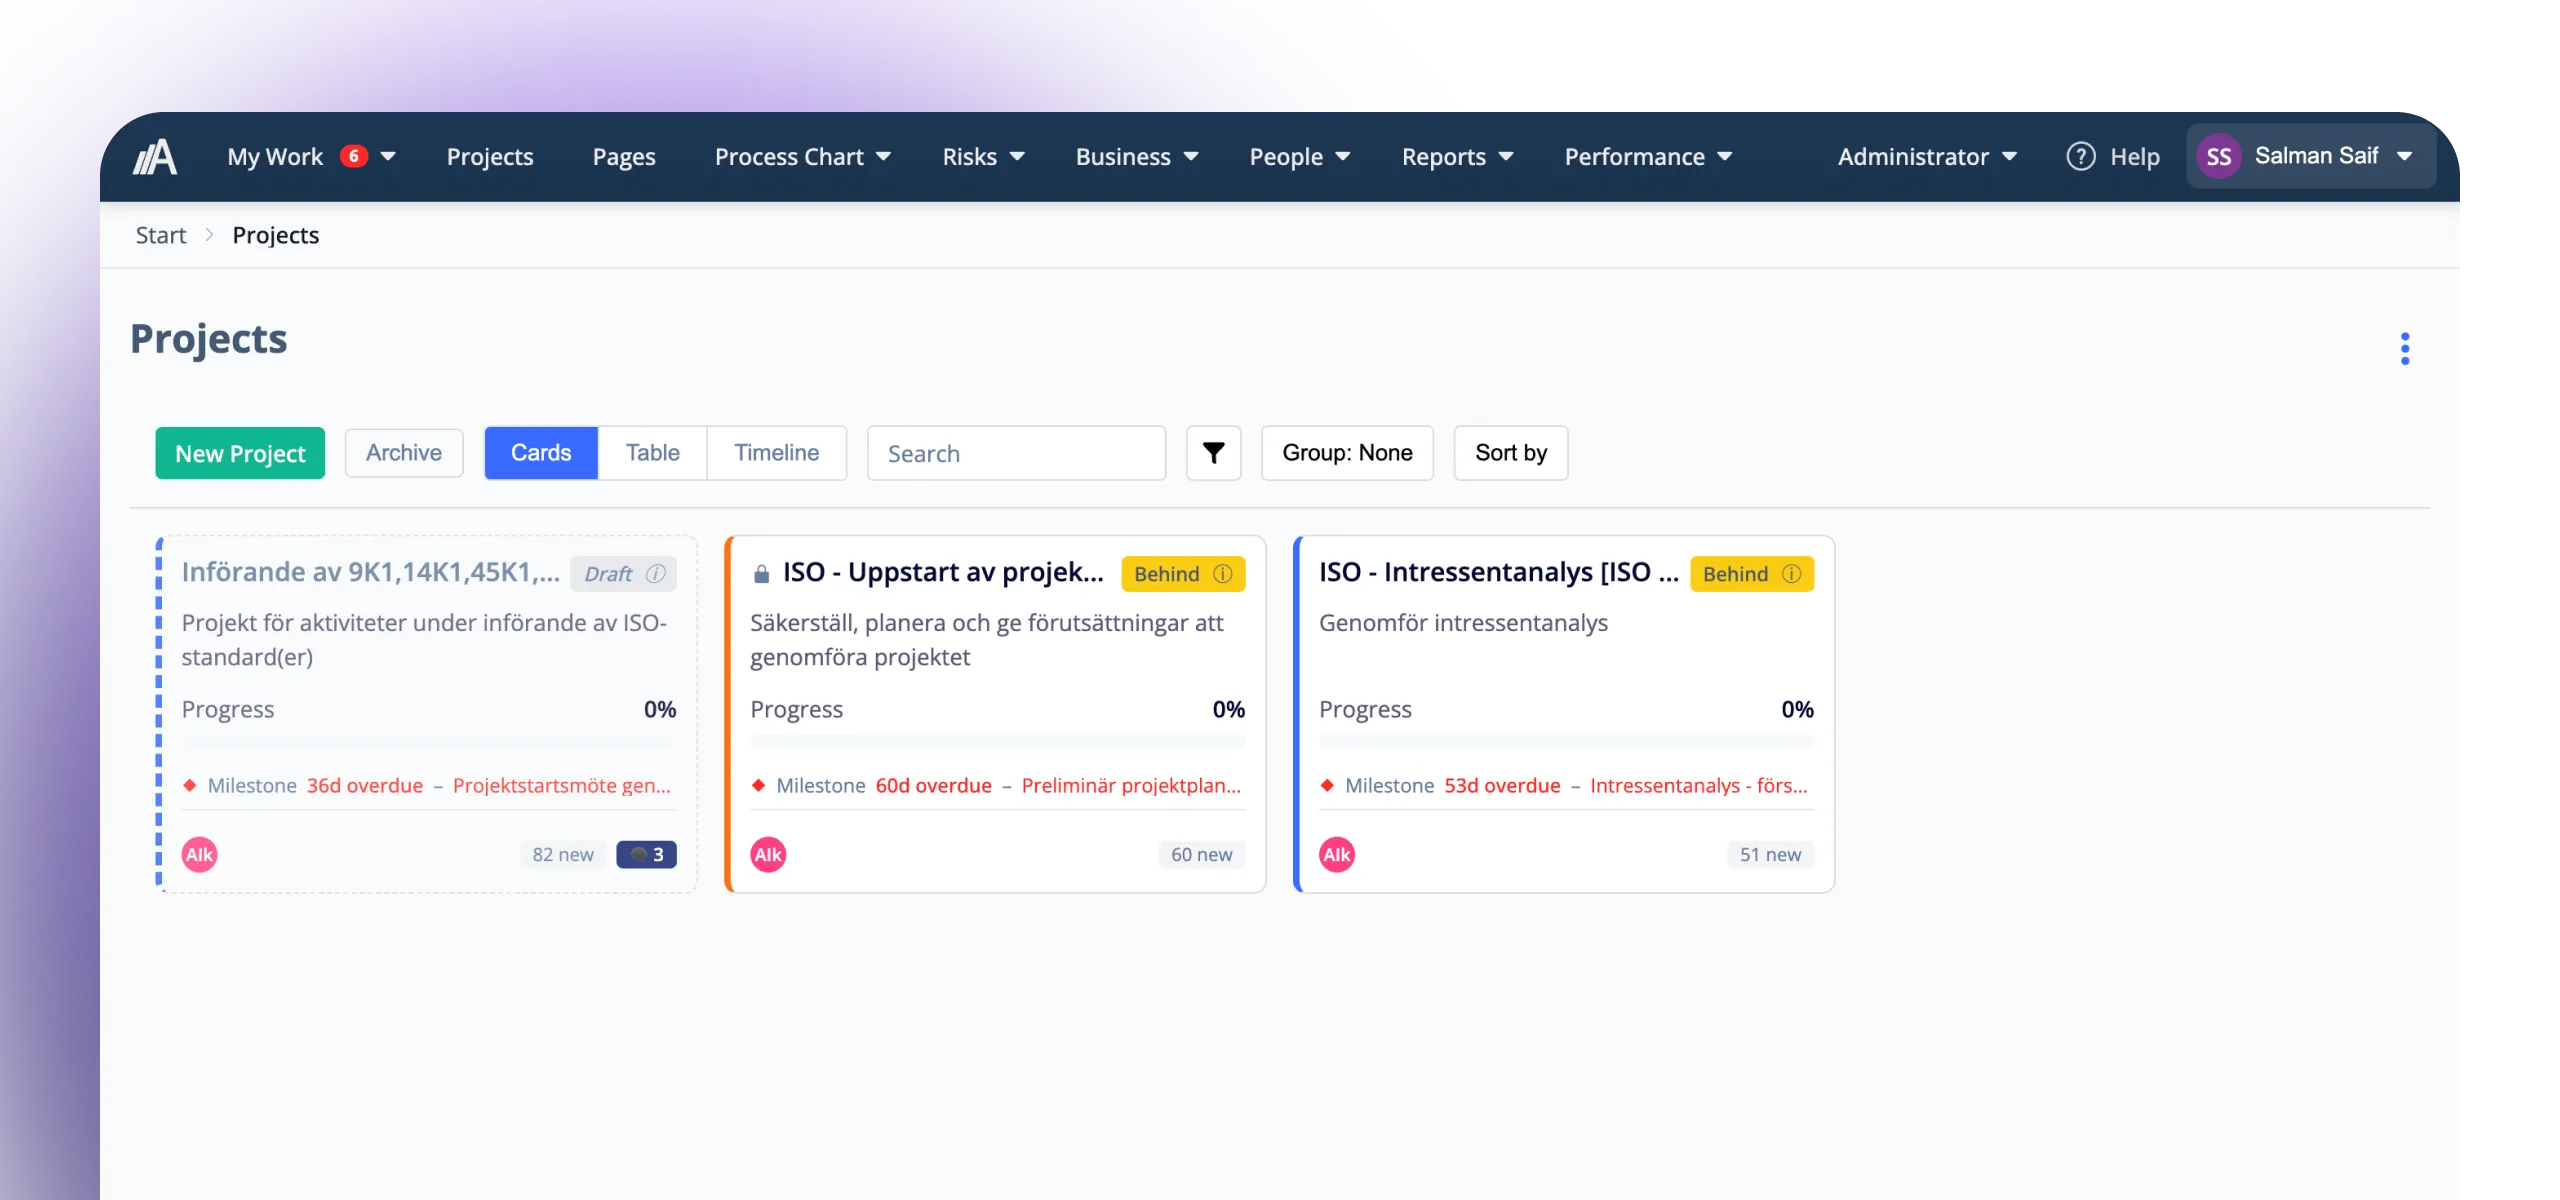The width and height of the screenshot is (2560, 1200).
Task: Click the Draft status badge
Action: coord(624,574)
